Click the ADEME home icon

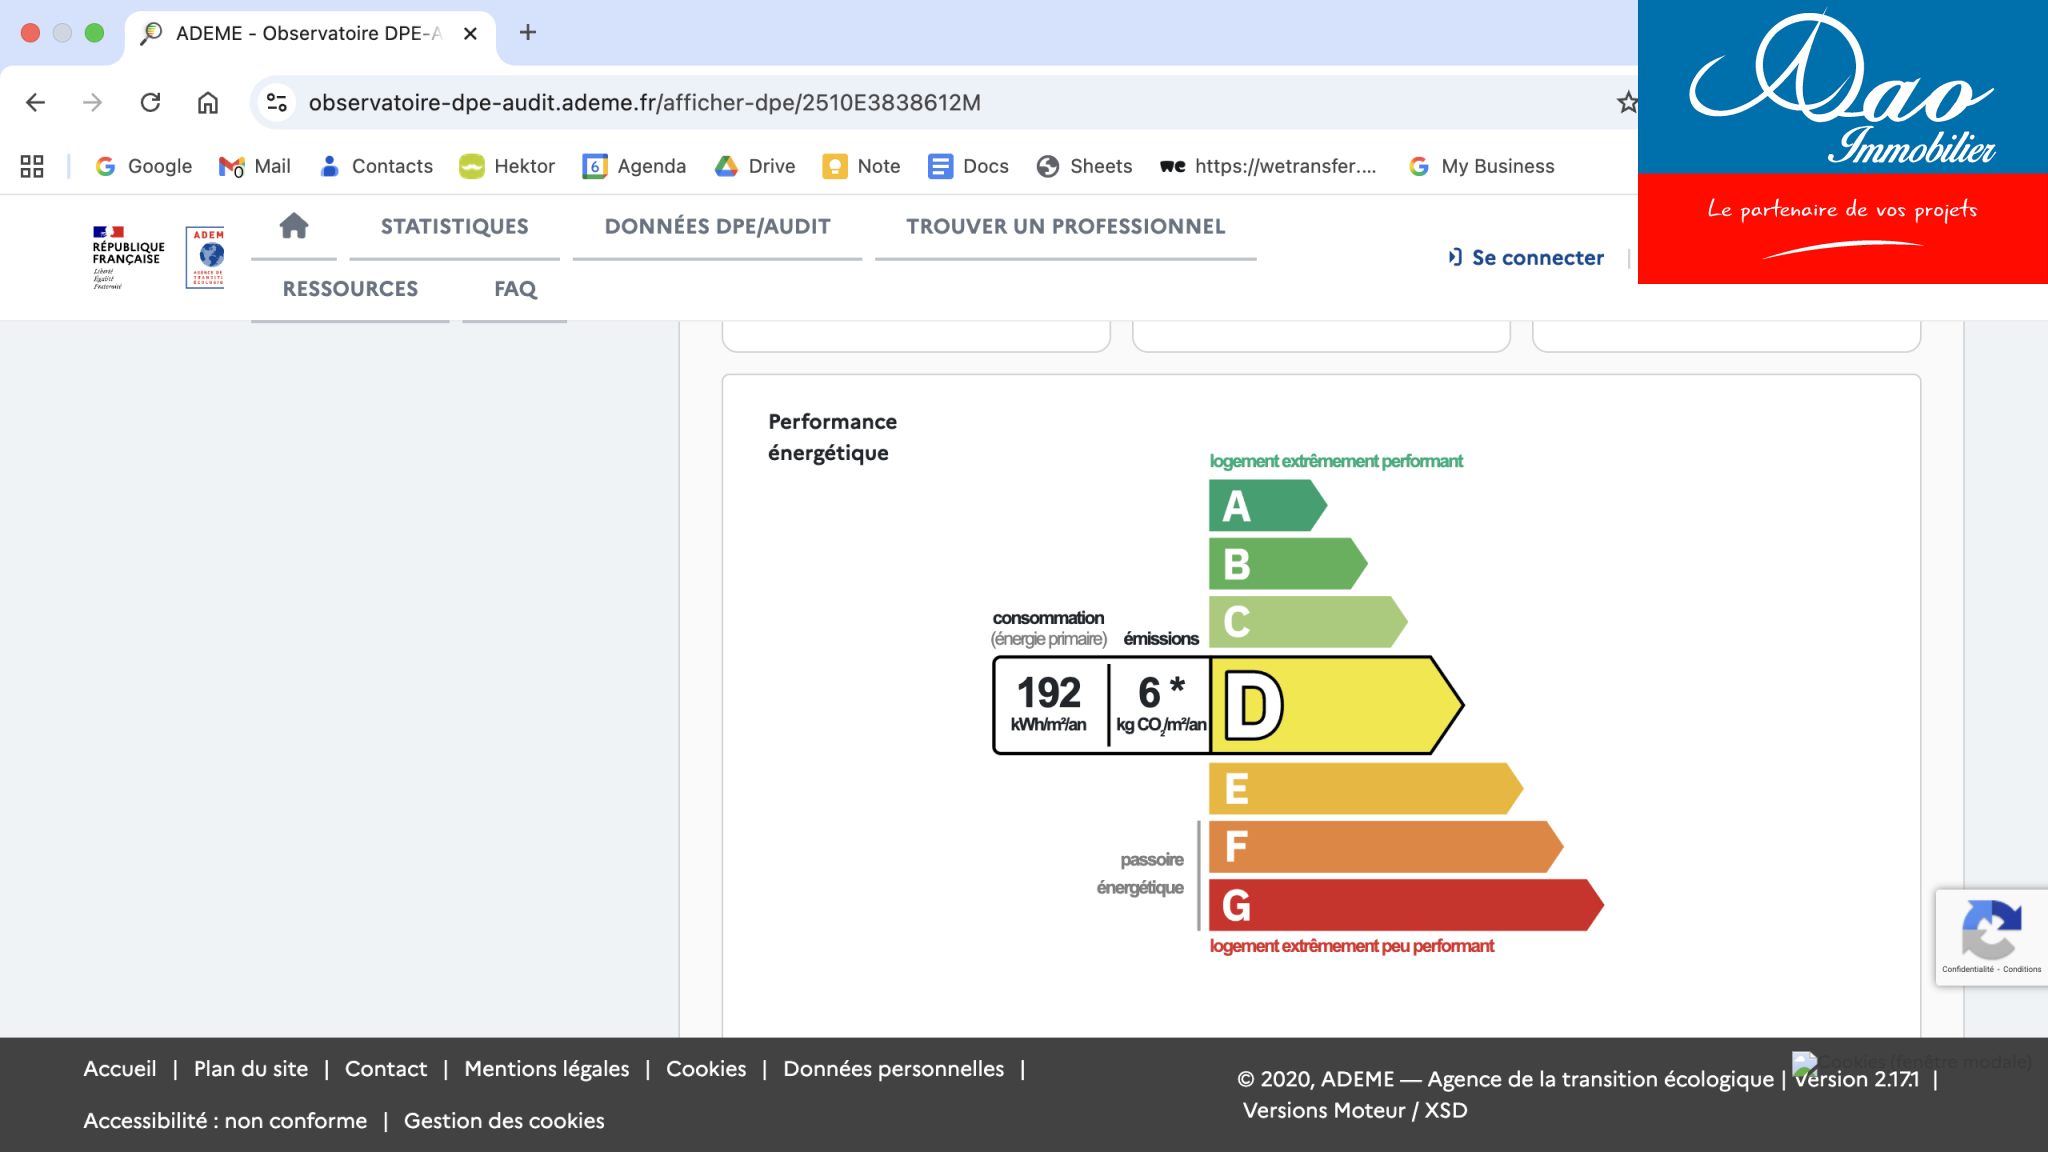[293, 226]
